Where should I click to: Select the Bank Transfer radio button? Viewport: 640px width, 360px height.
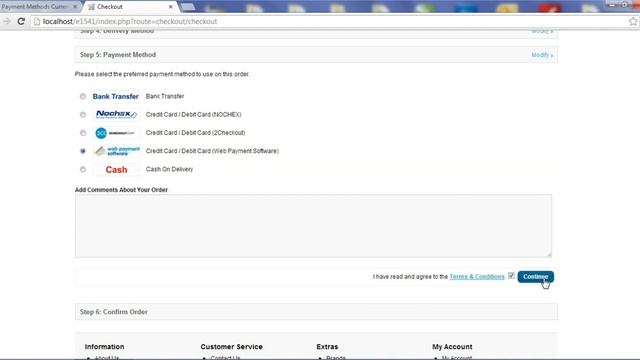pyautogui.click(x=83, y=96)
